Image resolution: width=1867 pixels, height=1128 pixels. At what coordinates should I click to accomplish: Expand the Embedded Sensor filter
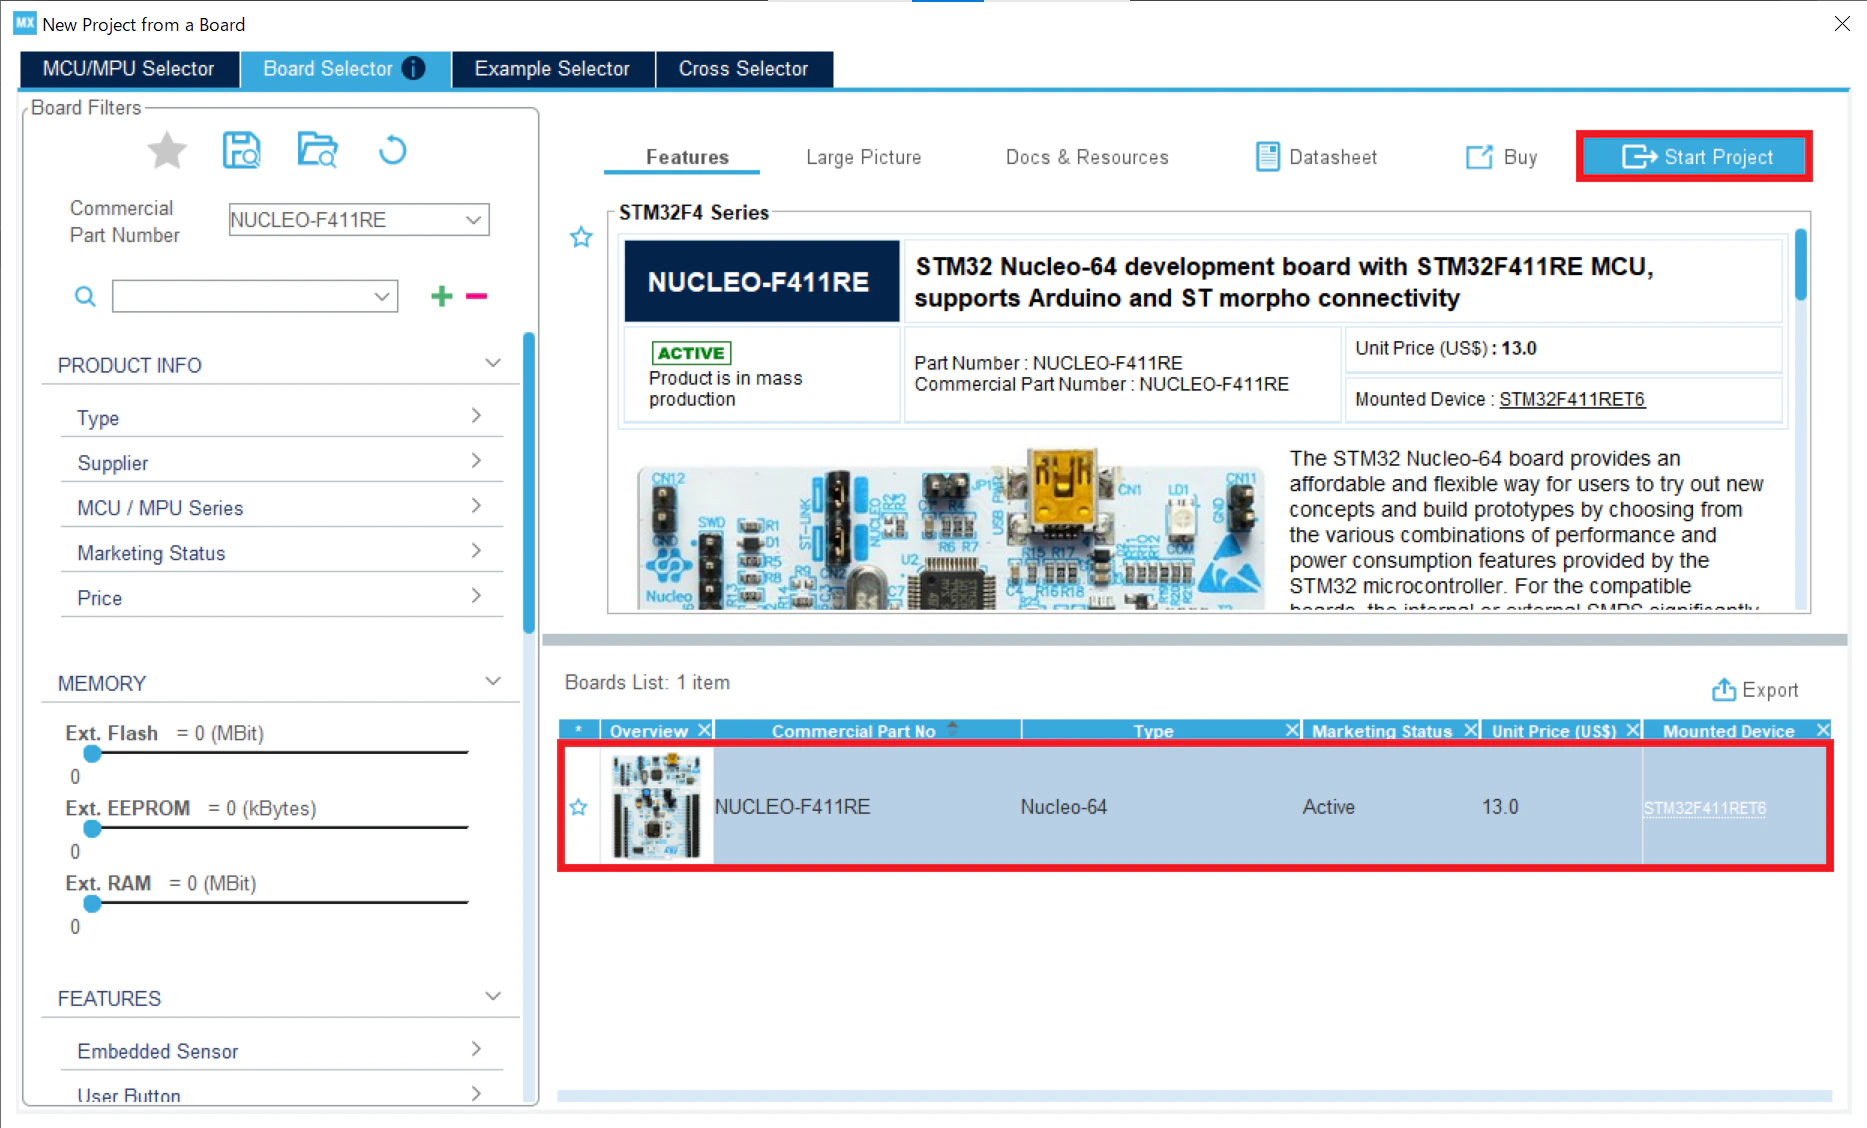point(476,1048)
